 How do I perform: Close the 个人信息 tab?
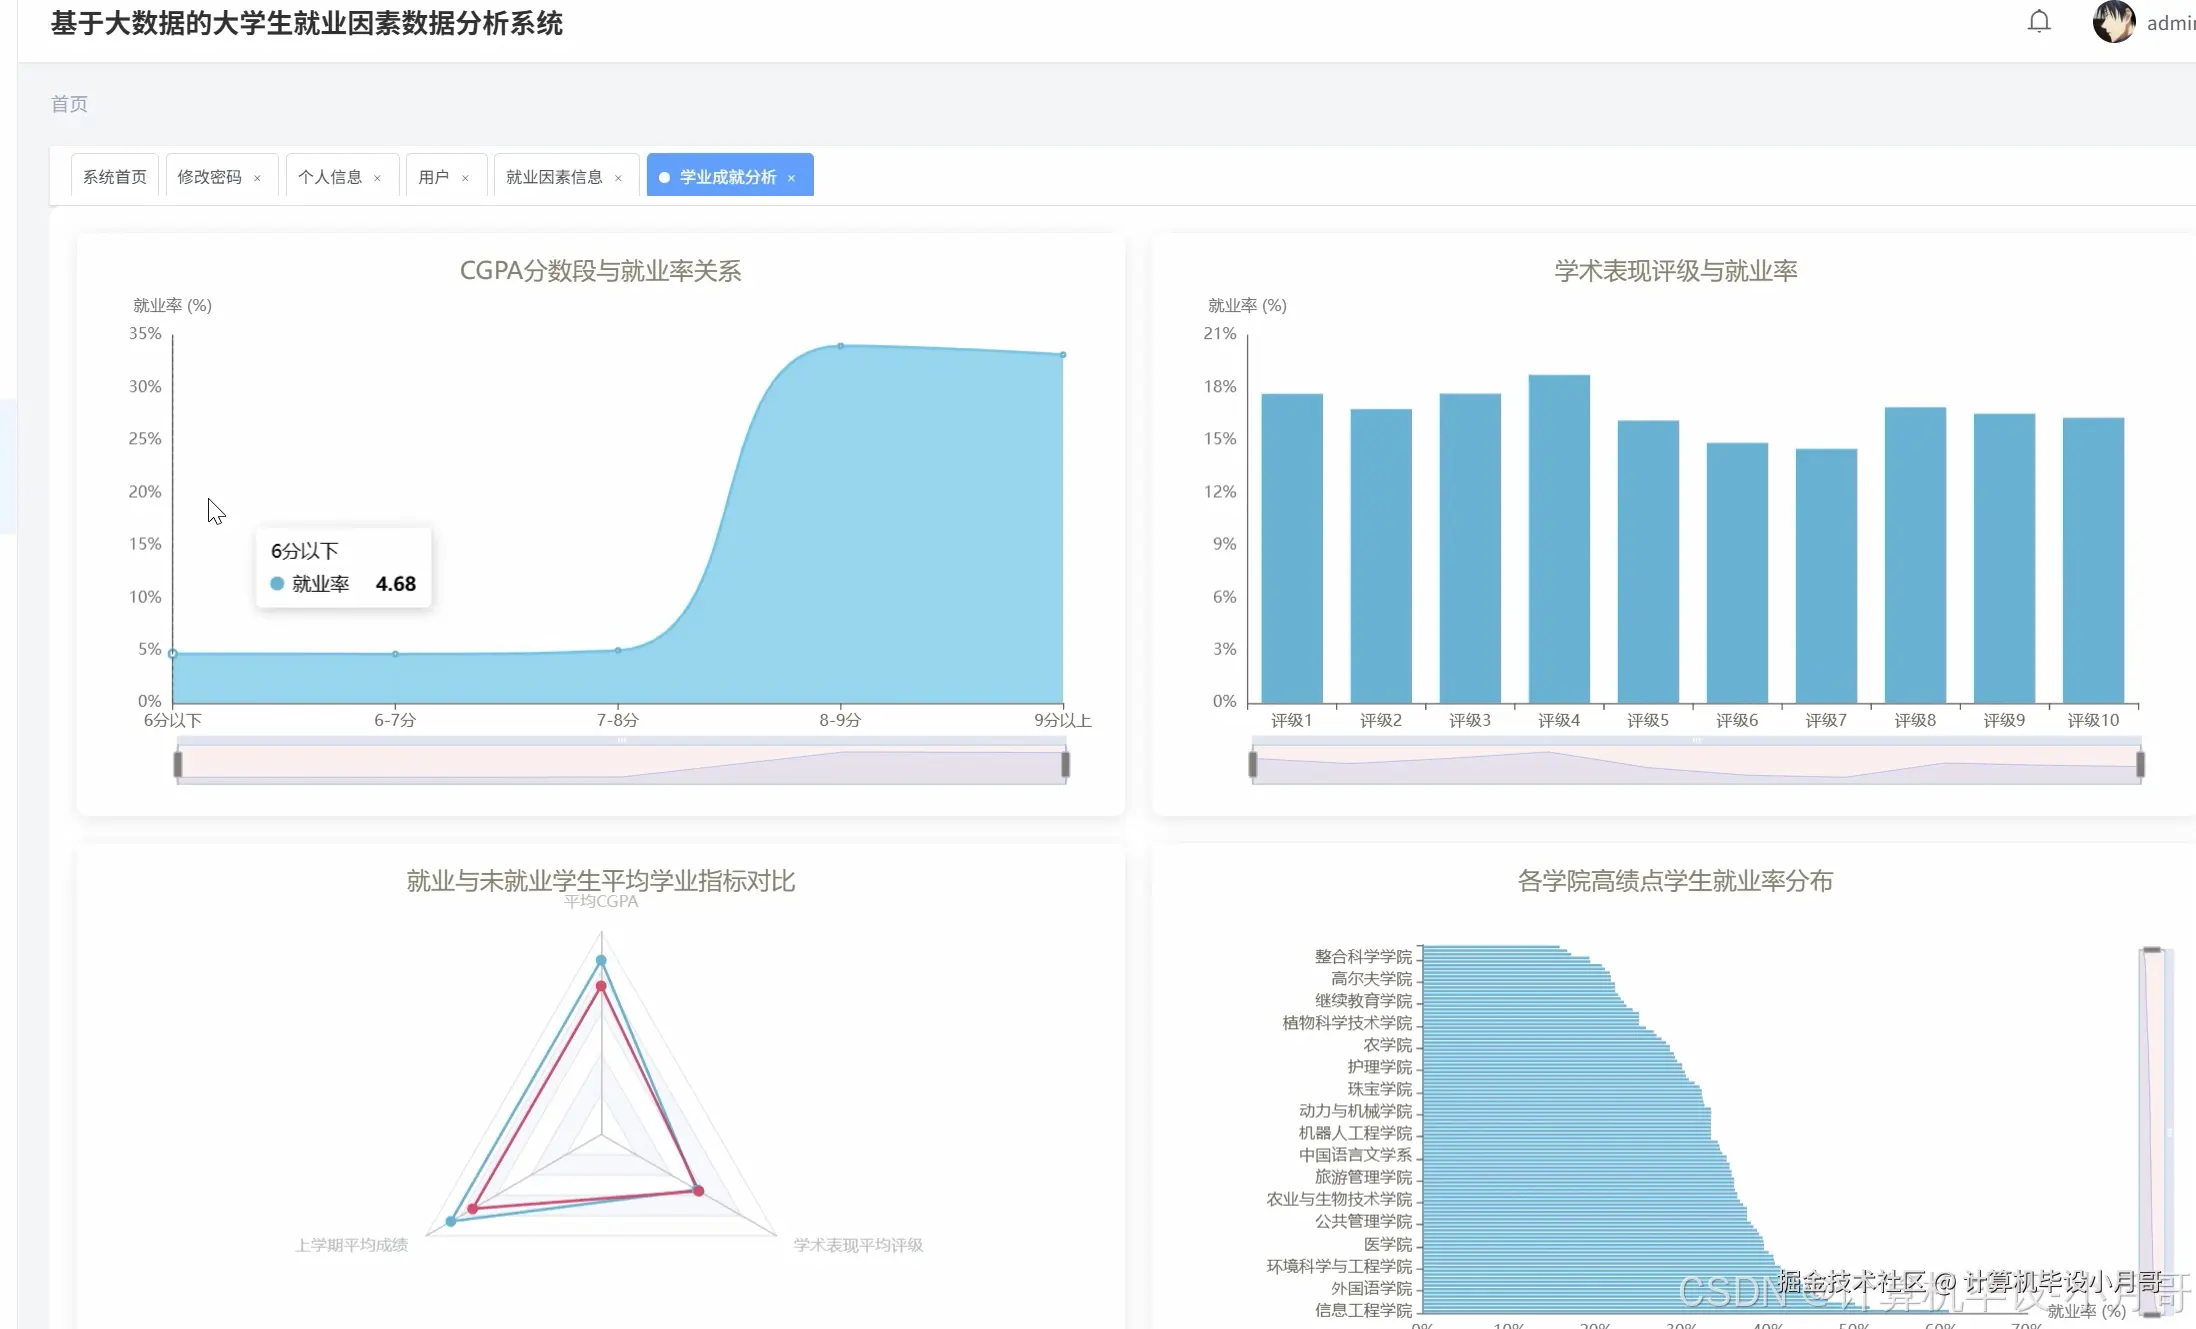tap(377, 178)
